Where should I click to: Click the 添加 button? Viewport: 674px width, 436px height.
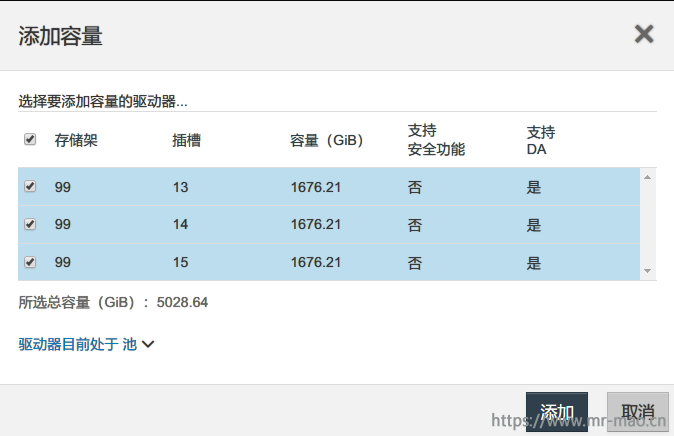click(x=557, y=411)
